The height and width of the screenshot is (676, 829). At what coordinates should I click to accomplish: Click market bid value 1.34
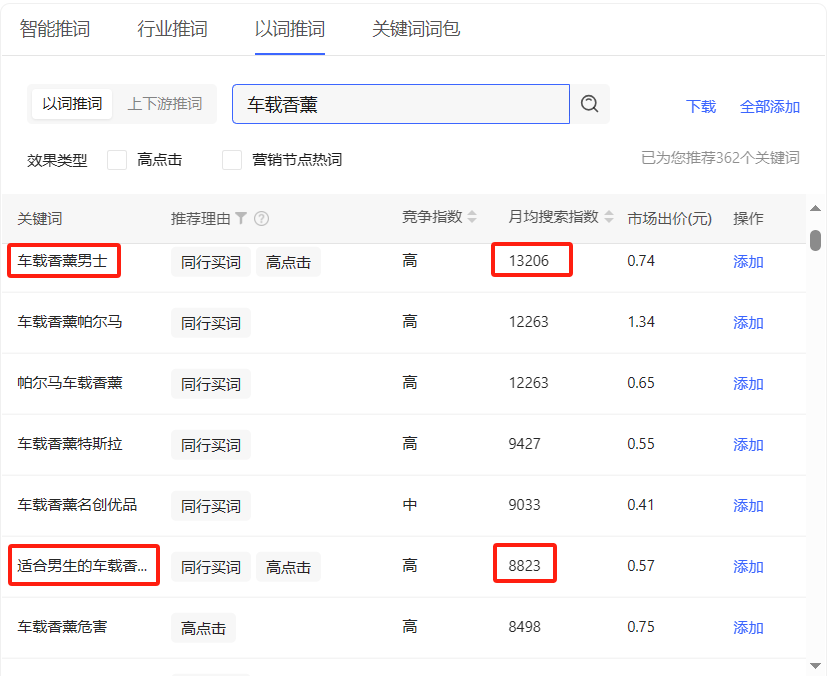(641, 321)
